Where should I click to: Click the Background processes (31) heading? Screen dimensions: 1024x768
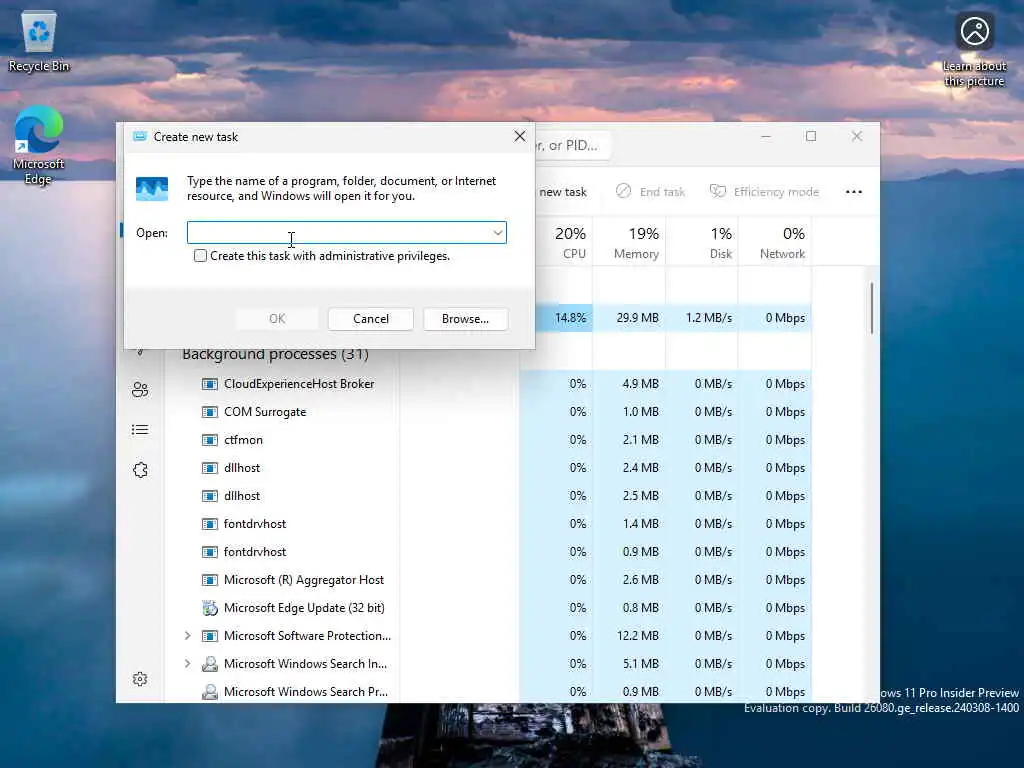pyautogui.click(x=275, y=354)
